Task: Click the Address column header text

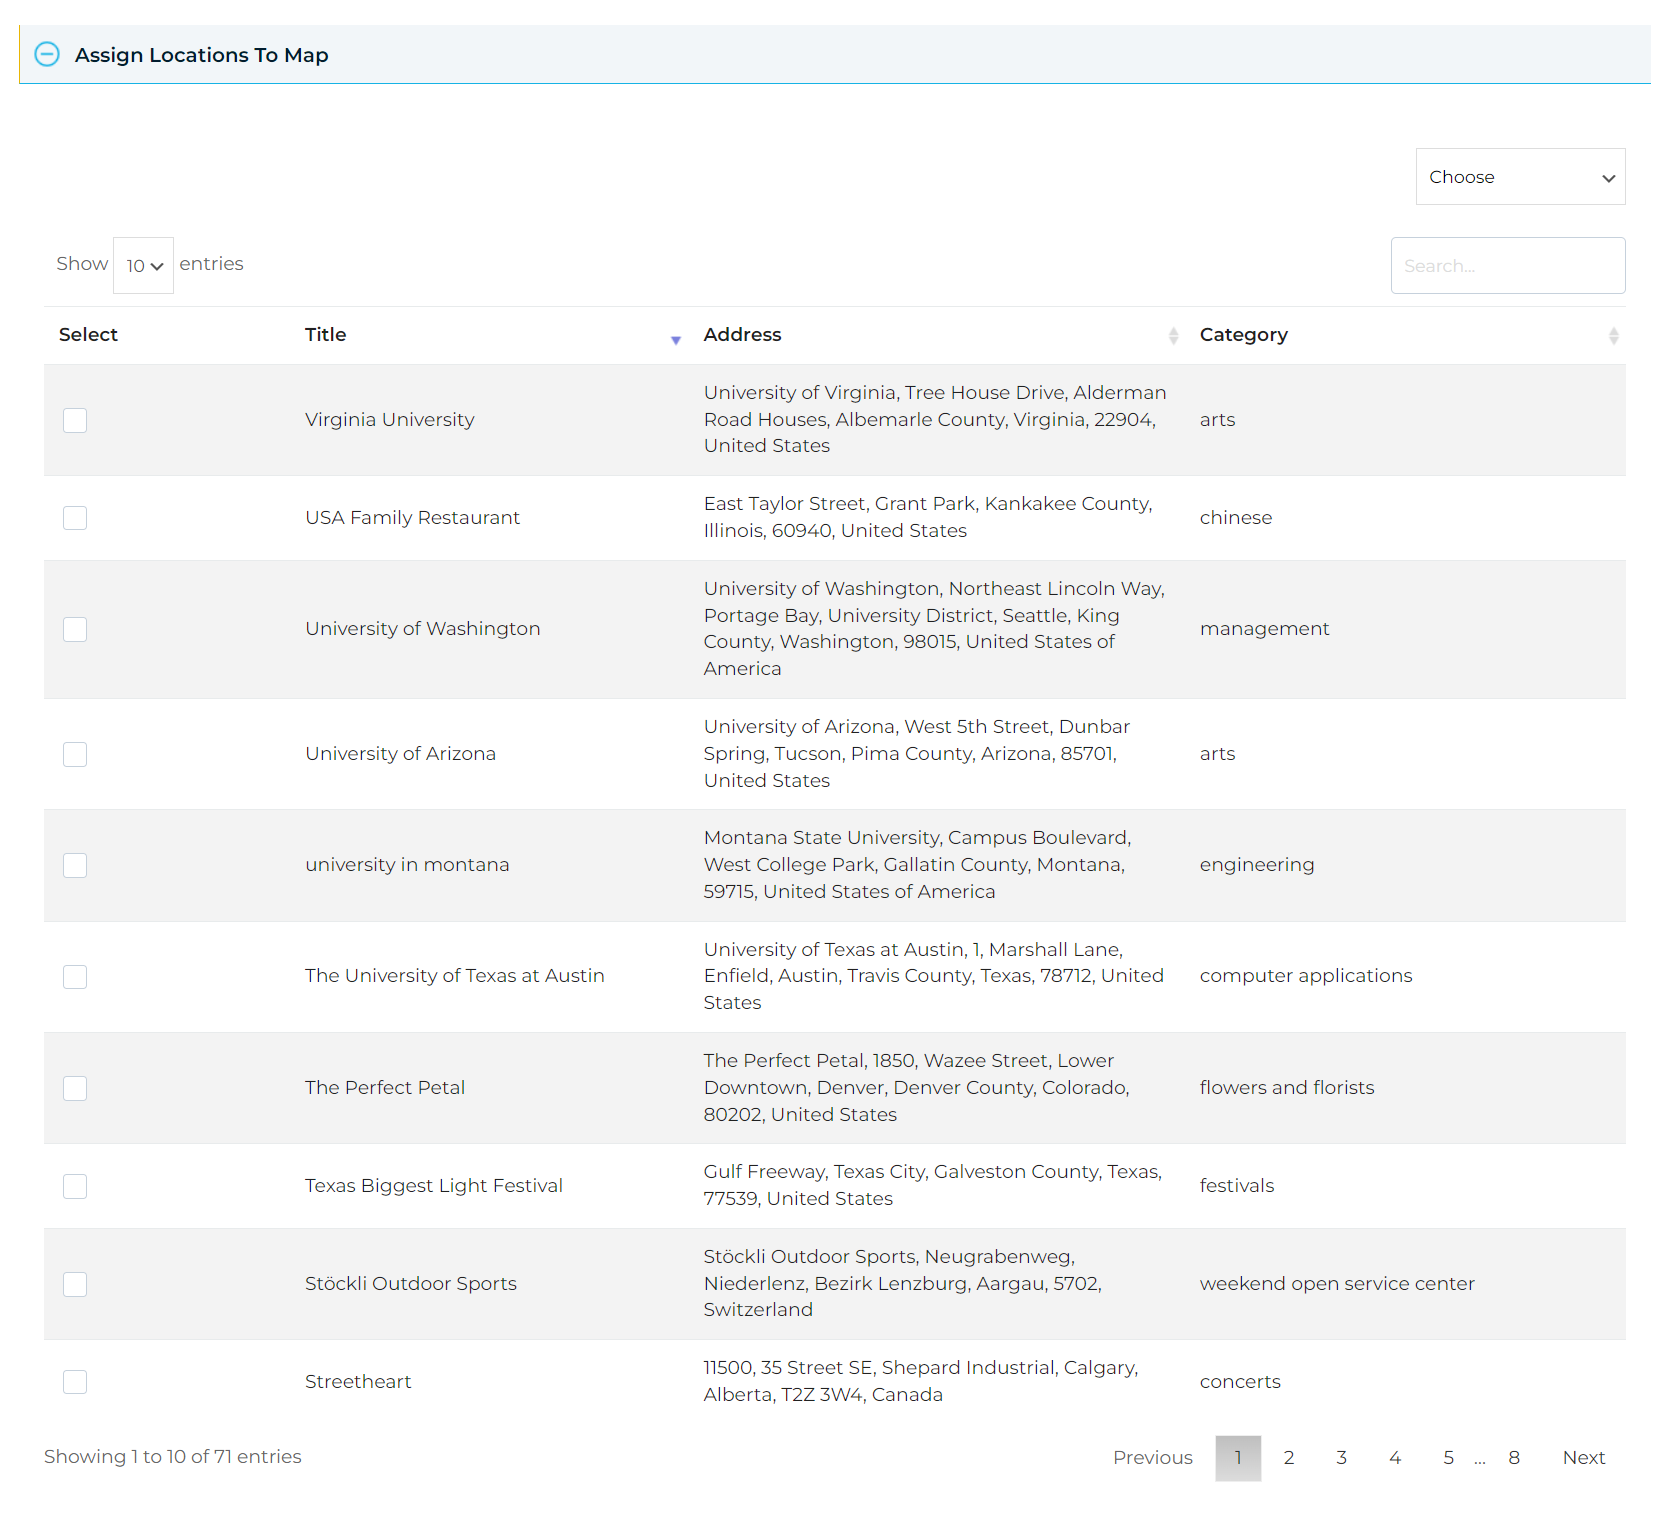Action: tap(742, 335)
